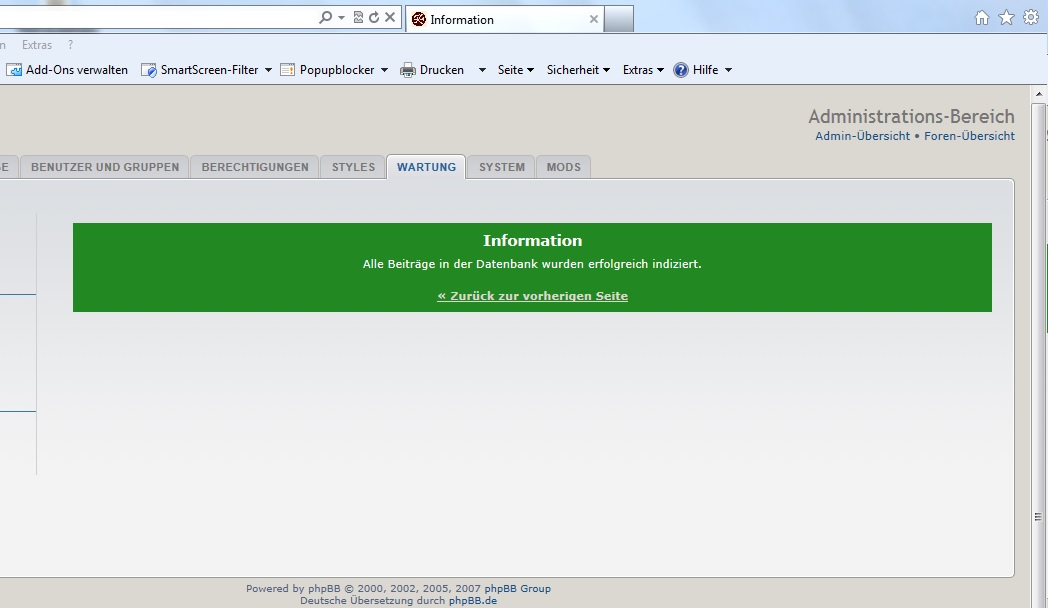Close the Information browser tab
The height and width of the screenshot is (608, 1048).
pyautogui.click(x=594, y=19)
